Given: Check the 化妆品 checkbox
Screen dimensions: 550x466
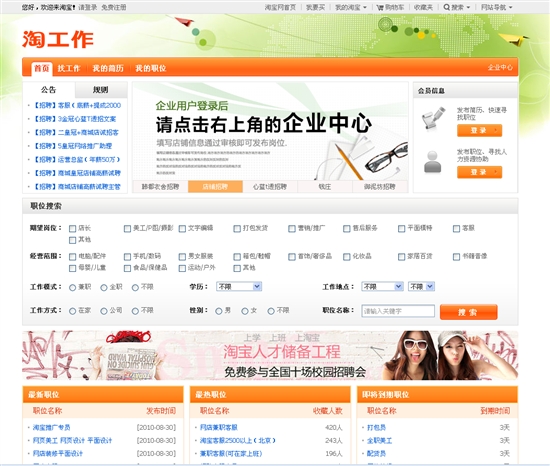Looking at the screenshot, I should click(347, 257).
